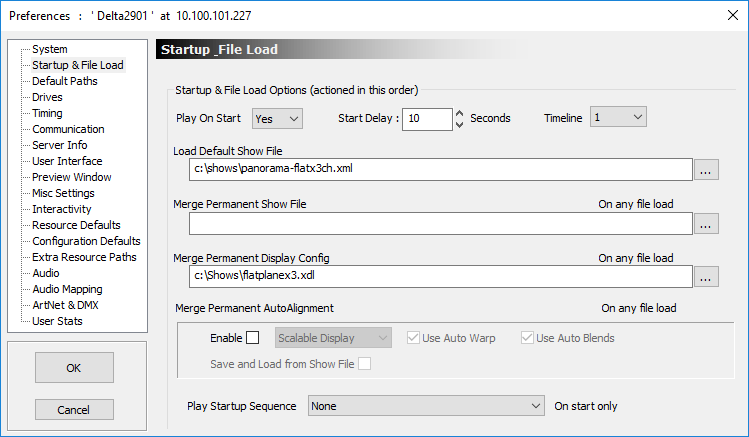Screen dimensions: 749x437
Task: Open the Audio Mapping preferences page
Action: click(67, 289)
